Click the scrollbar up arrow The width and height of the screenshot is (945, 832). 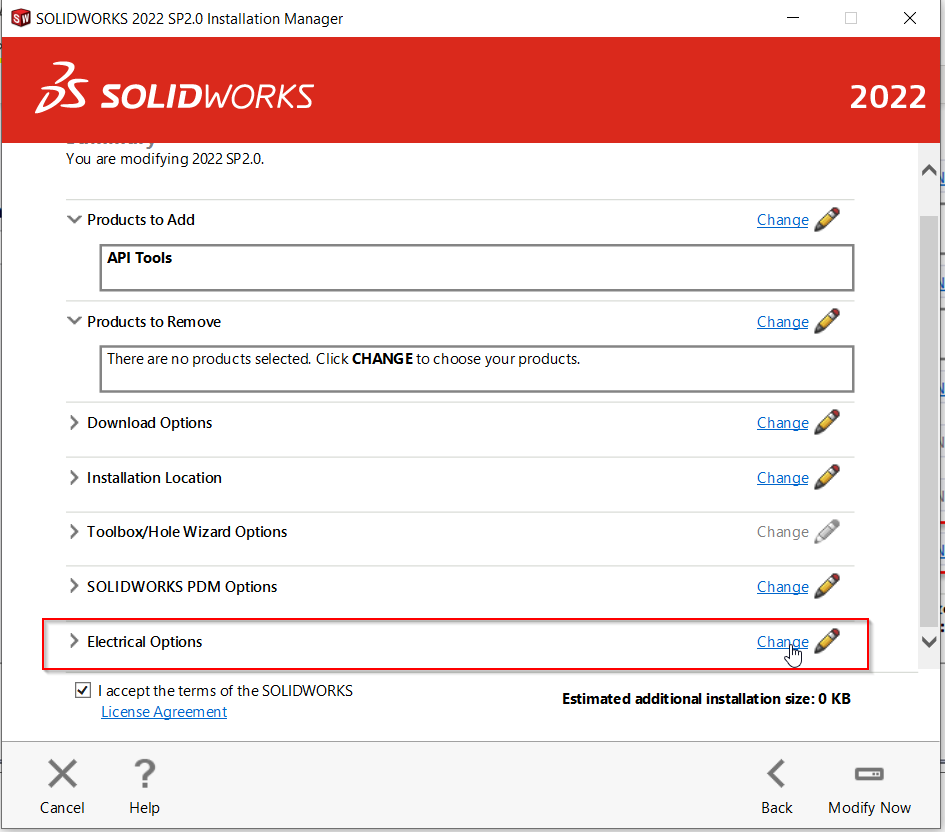(x=928, y=171)
